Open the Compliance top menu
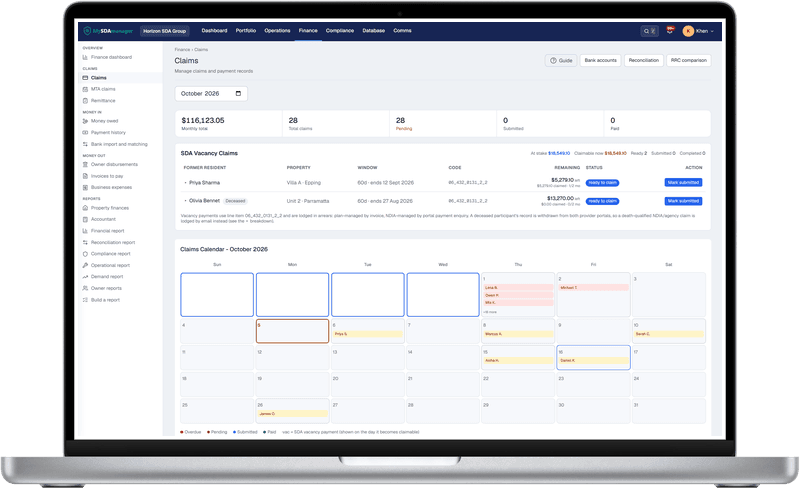Viewport: 800px width, 489px height. click(340, 31)
